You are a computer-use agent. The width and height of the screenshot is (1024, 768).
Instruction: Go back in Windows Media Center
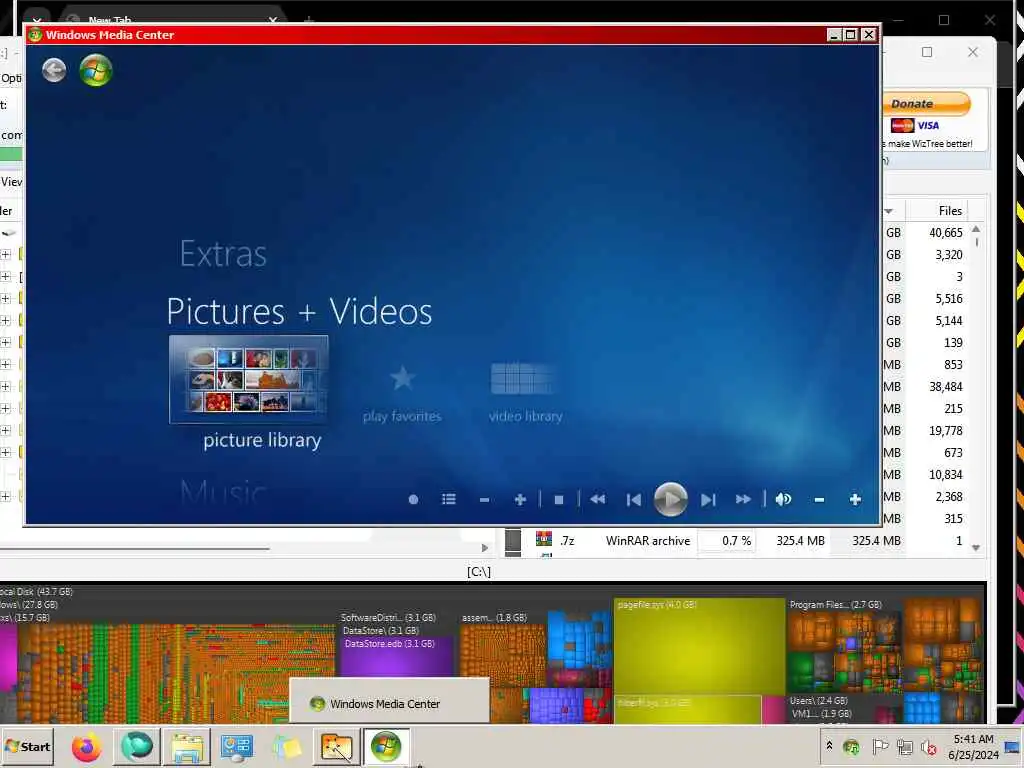click(x=54, y=70)
